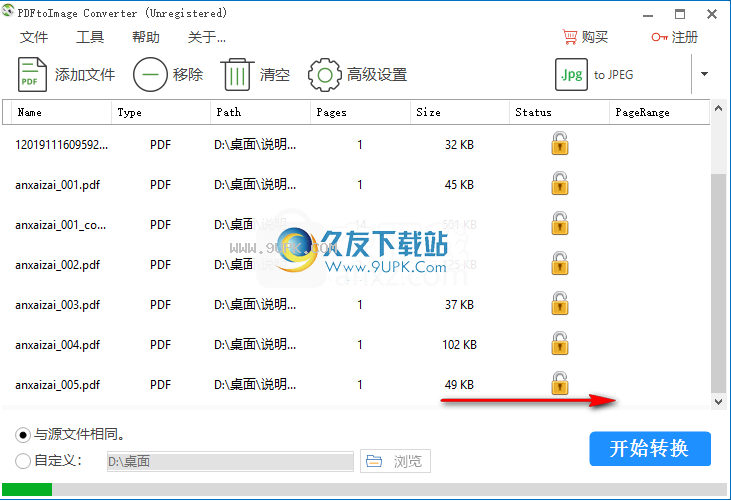Click the Jpg output format icon

pyautogui.click(x=571, y=75)
